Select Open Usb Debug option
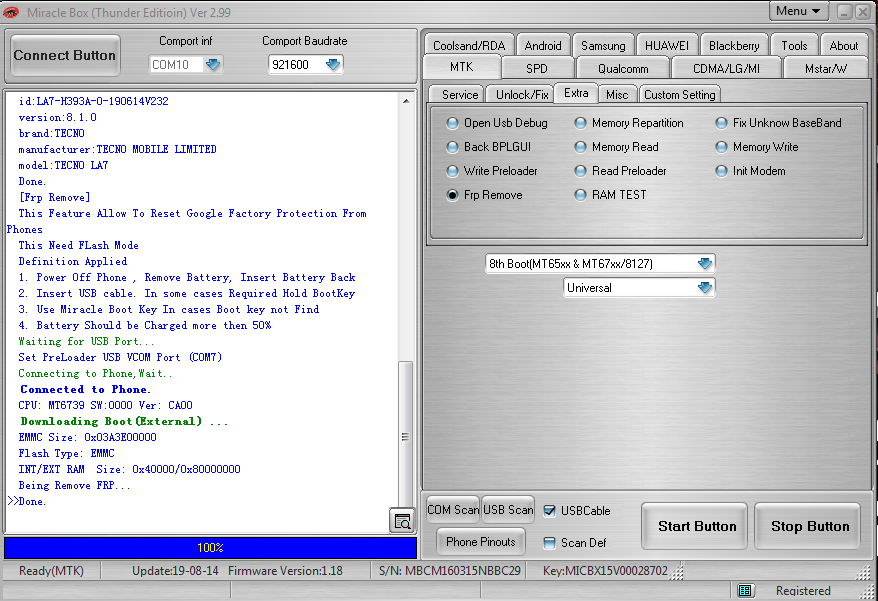Image resolution: width=878 pixels, height=601 pixels. coord(497,123)
